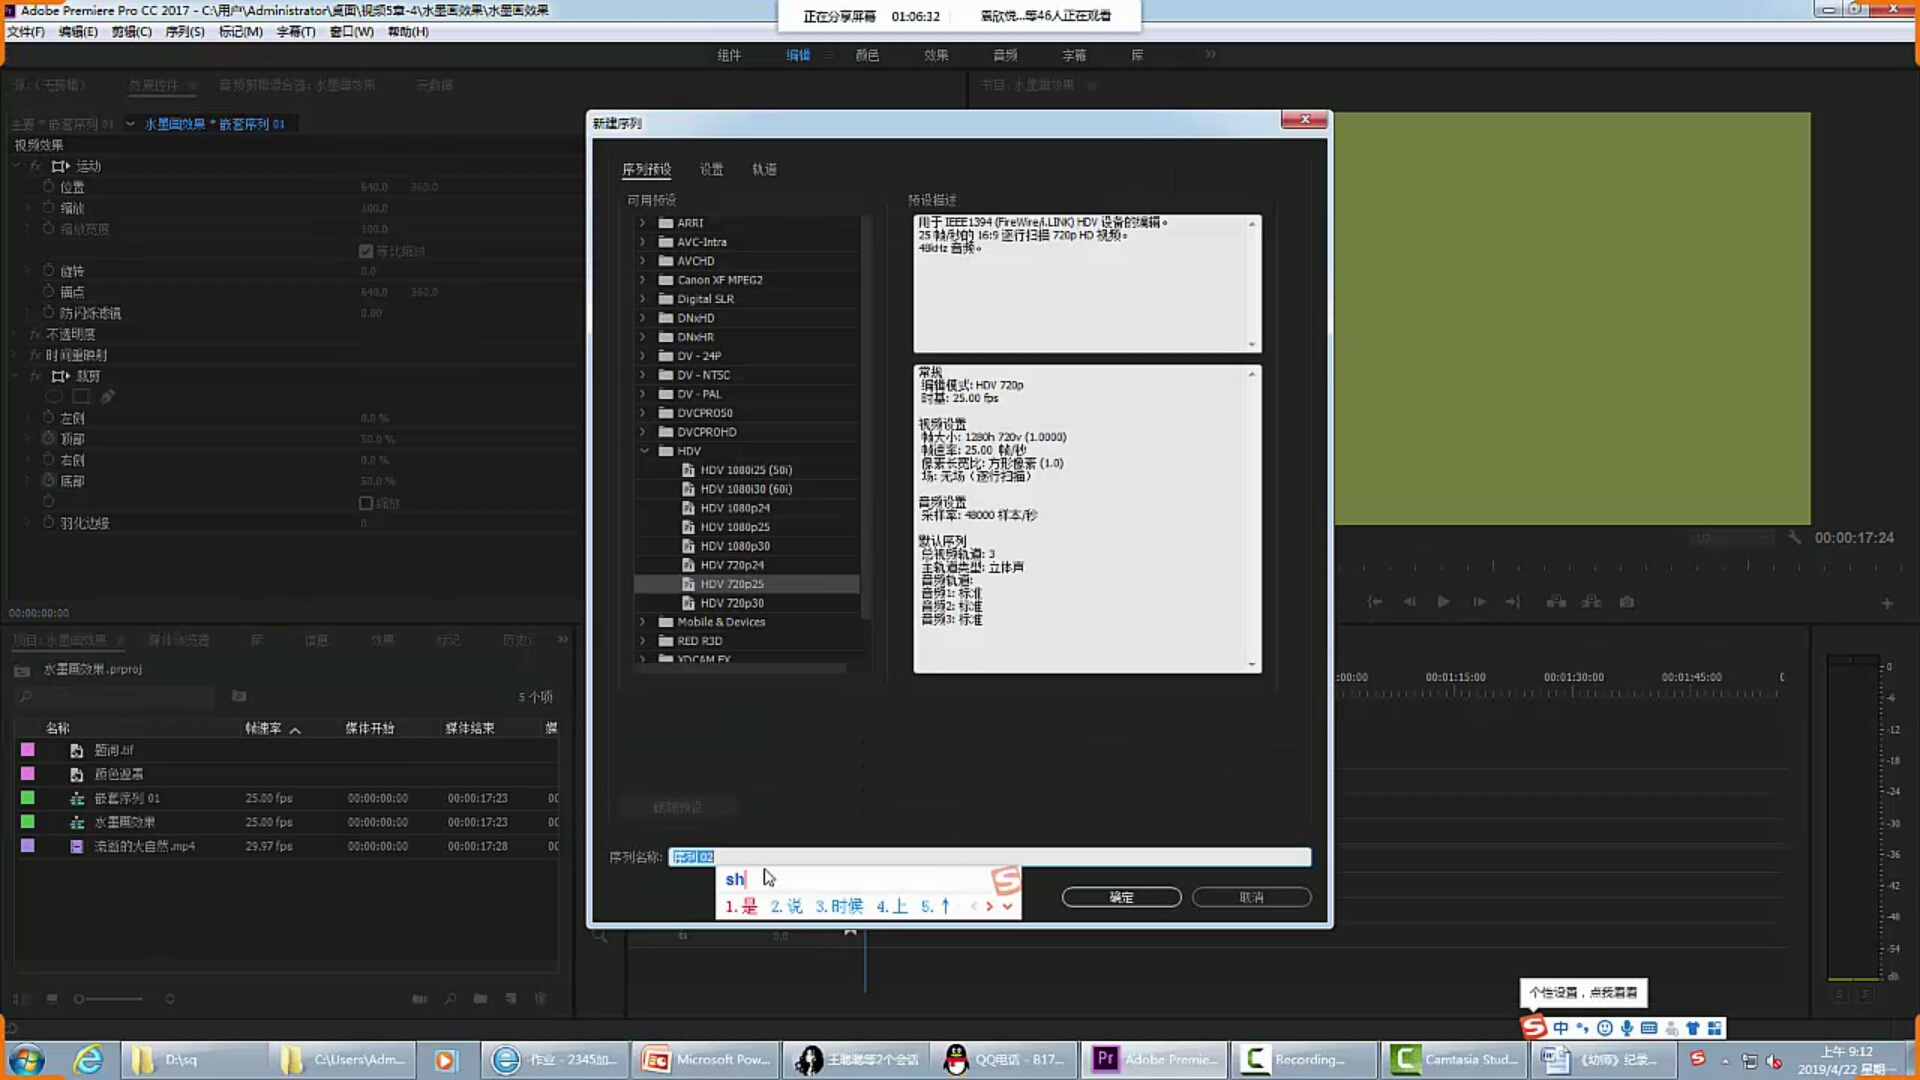Toggle the crop zoom checkbox
Viewport: 1920px width, 1080px height.
point(366,503)
